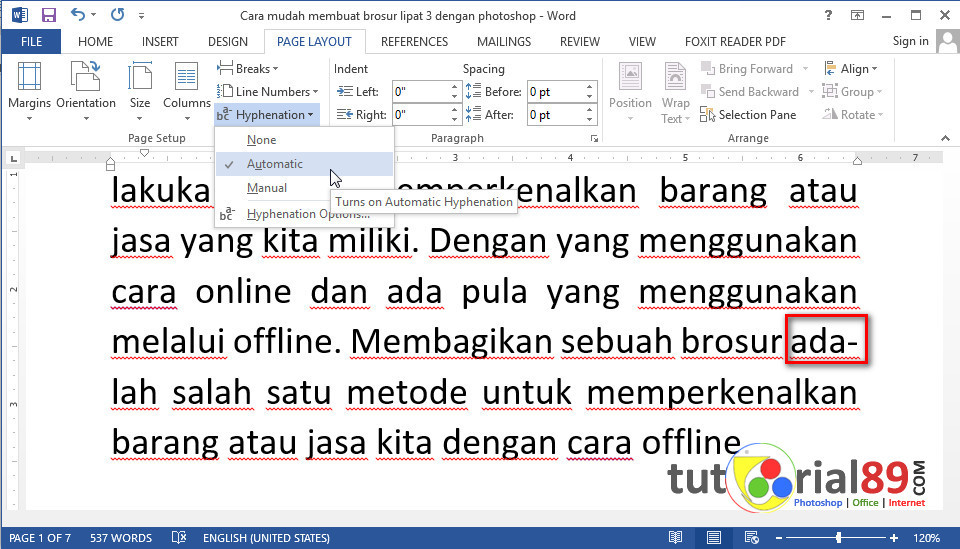Viewport: 960px width, 549px height.
Task: Click Send Backward
Action: click(750, 92)
